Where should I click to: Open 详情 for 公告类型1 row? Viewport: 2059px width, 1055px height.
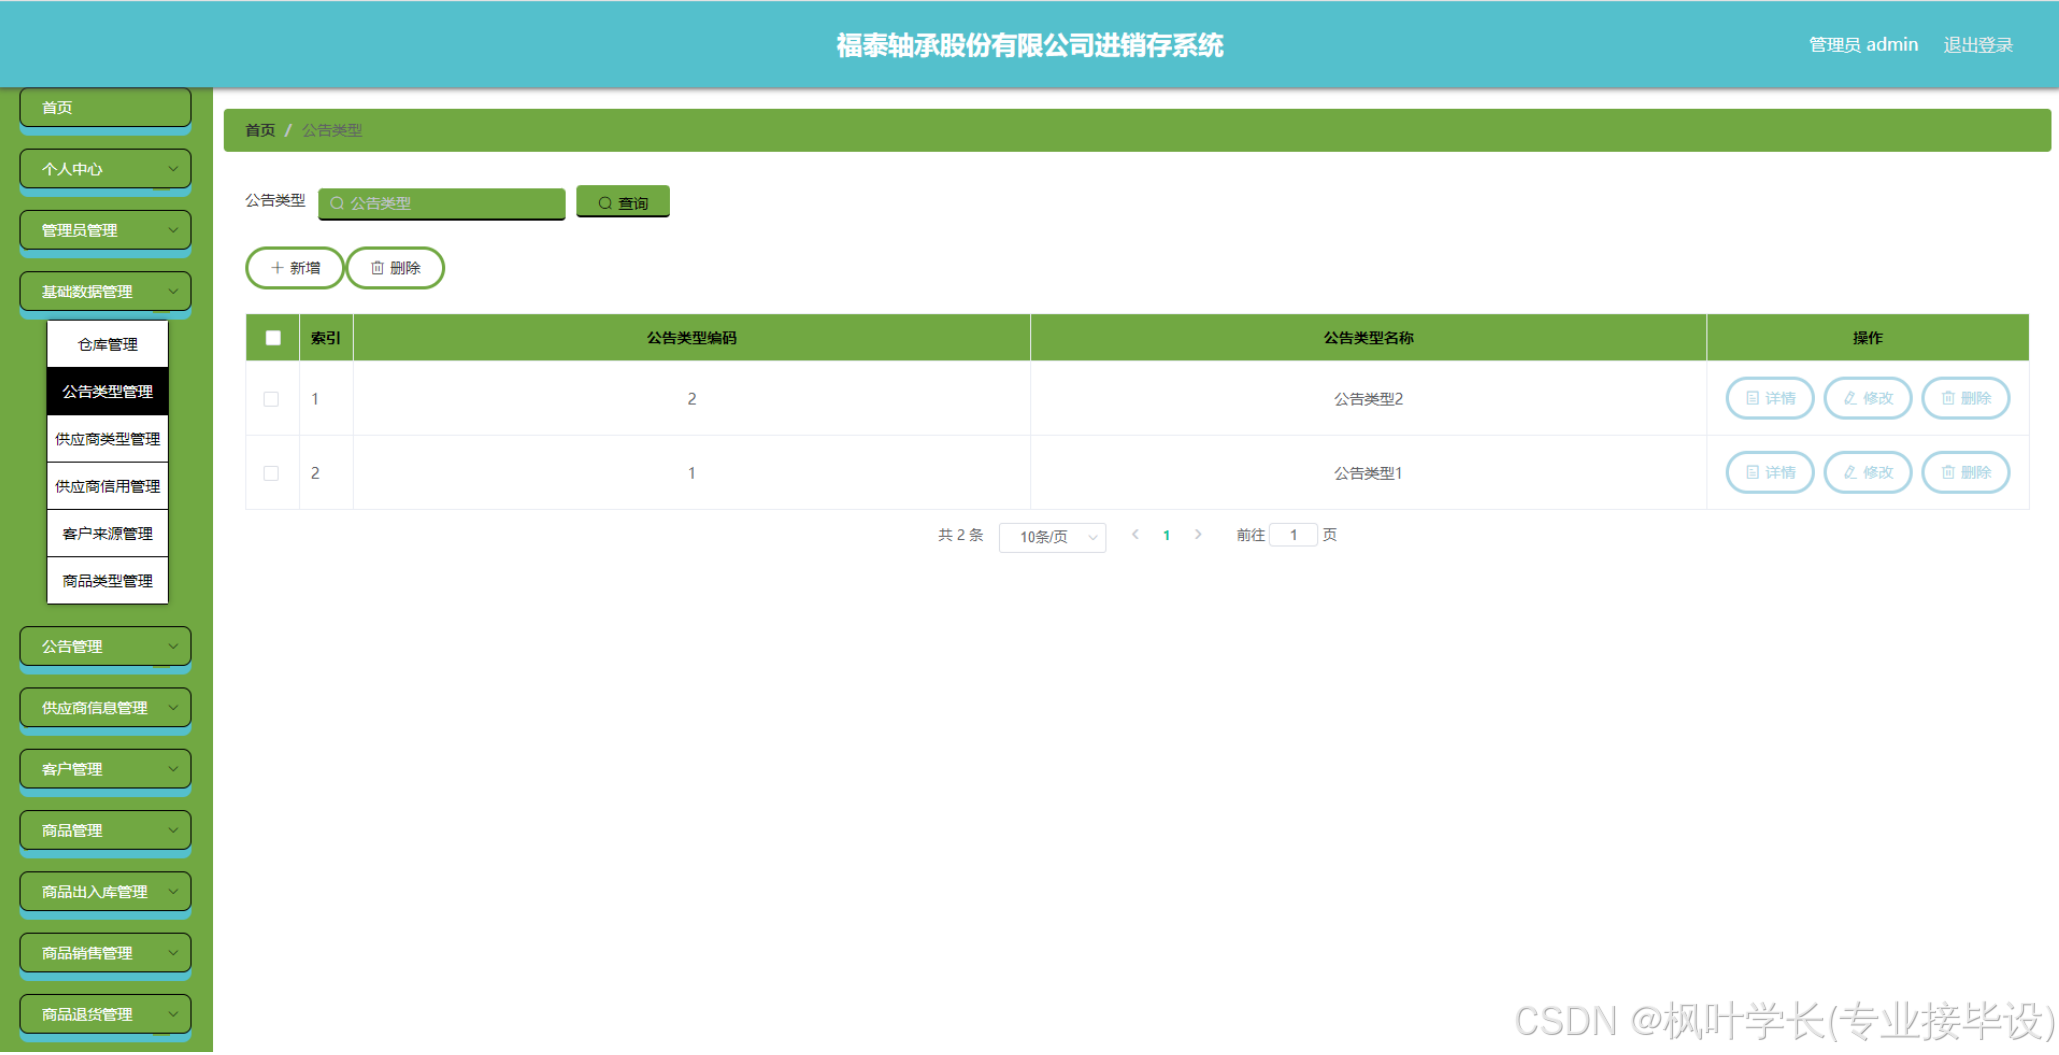click(x=1769, y=472)
